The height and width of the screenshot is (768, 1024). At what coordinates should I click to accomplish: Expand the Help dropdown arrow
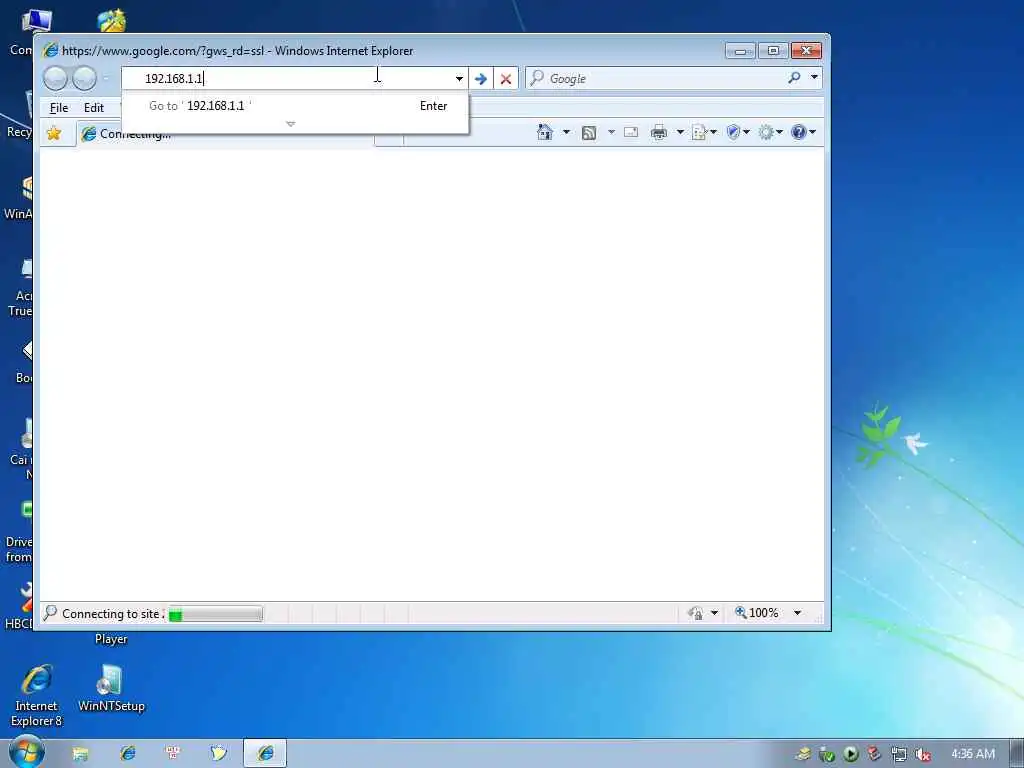[x=812, y=133]
